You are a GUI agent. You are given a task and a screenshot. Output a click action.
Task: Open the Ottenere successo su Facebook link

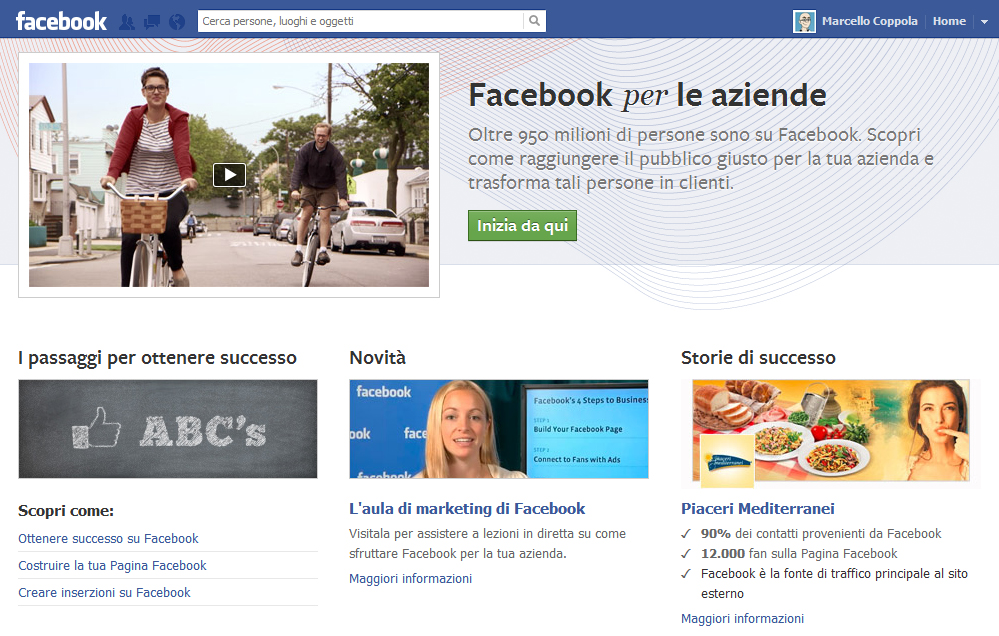[x=108, y=538]
